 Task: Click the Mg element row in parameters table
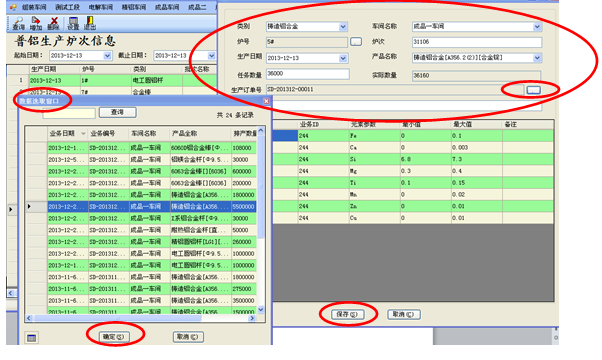(413, 171)
